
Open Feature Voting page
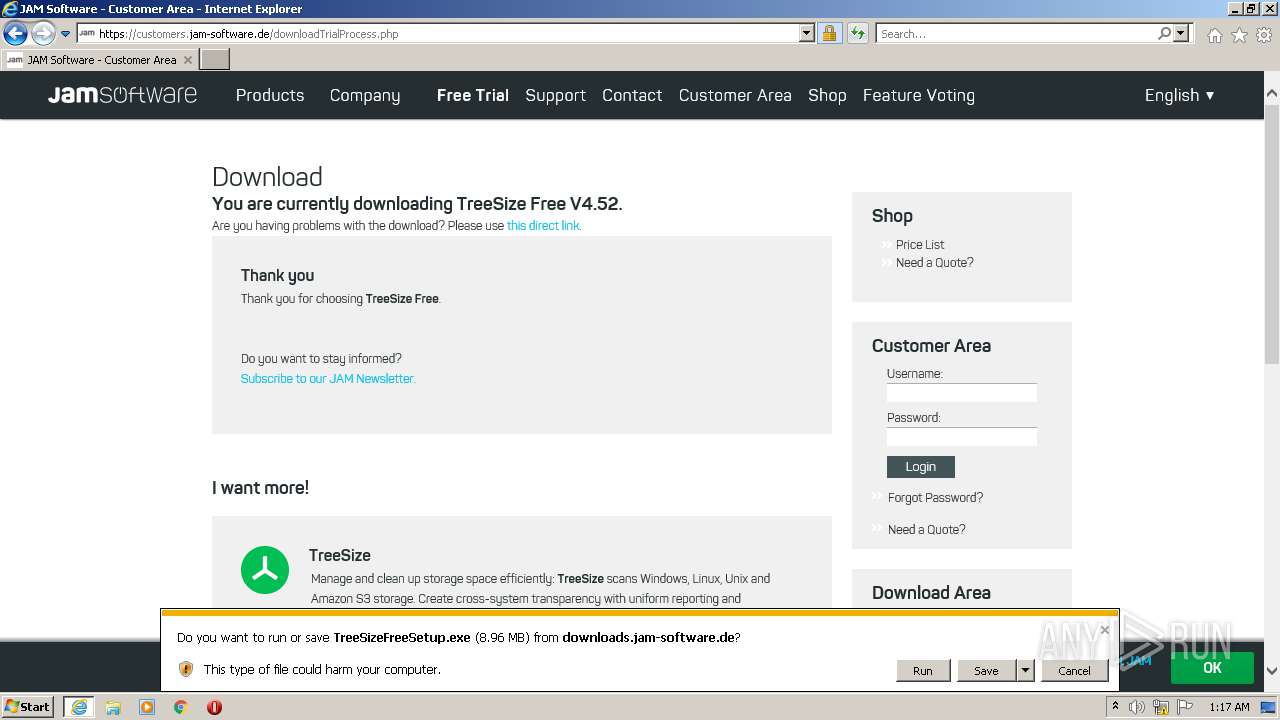[919, 95]
